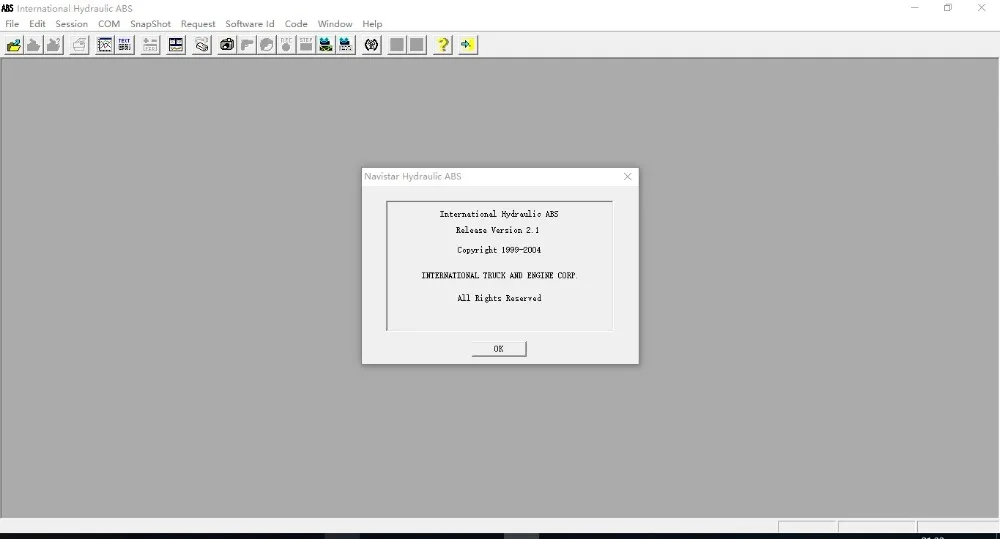Open the Session menu
Image resolution: width=1000 pixels, height=539 pixels.
point(71,24)
